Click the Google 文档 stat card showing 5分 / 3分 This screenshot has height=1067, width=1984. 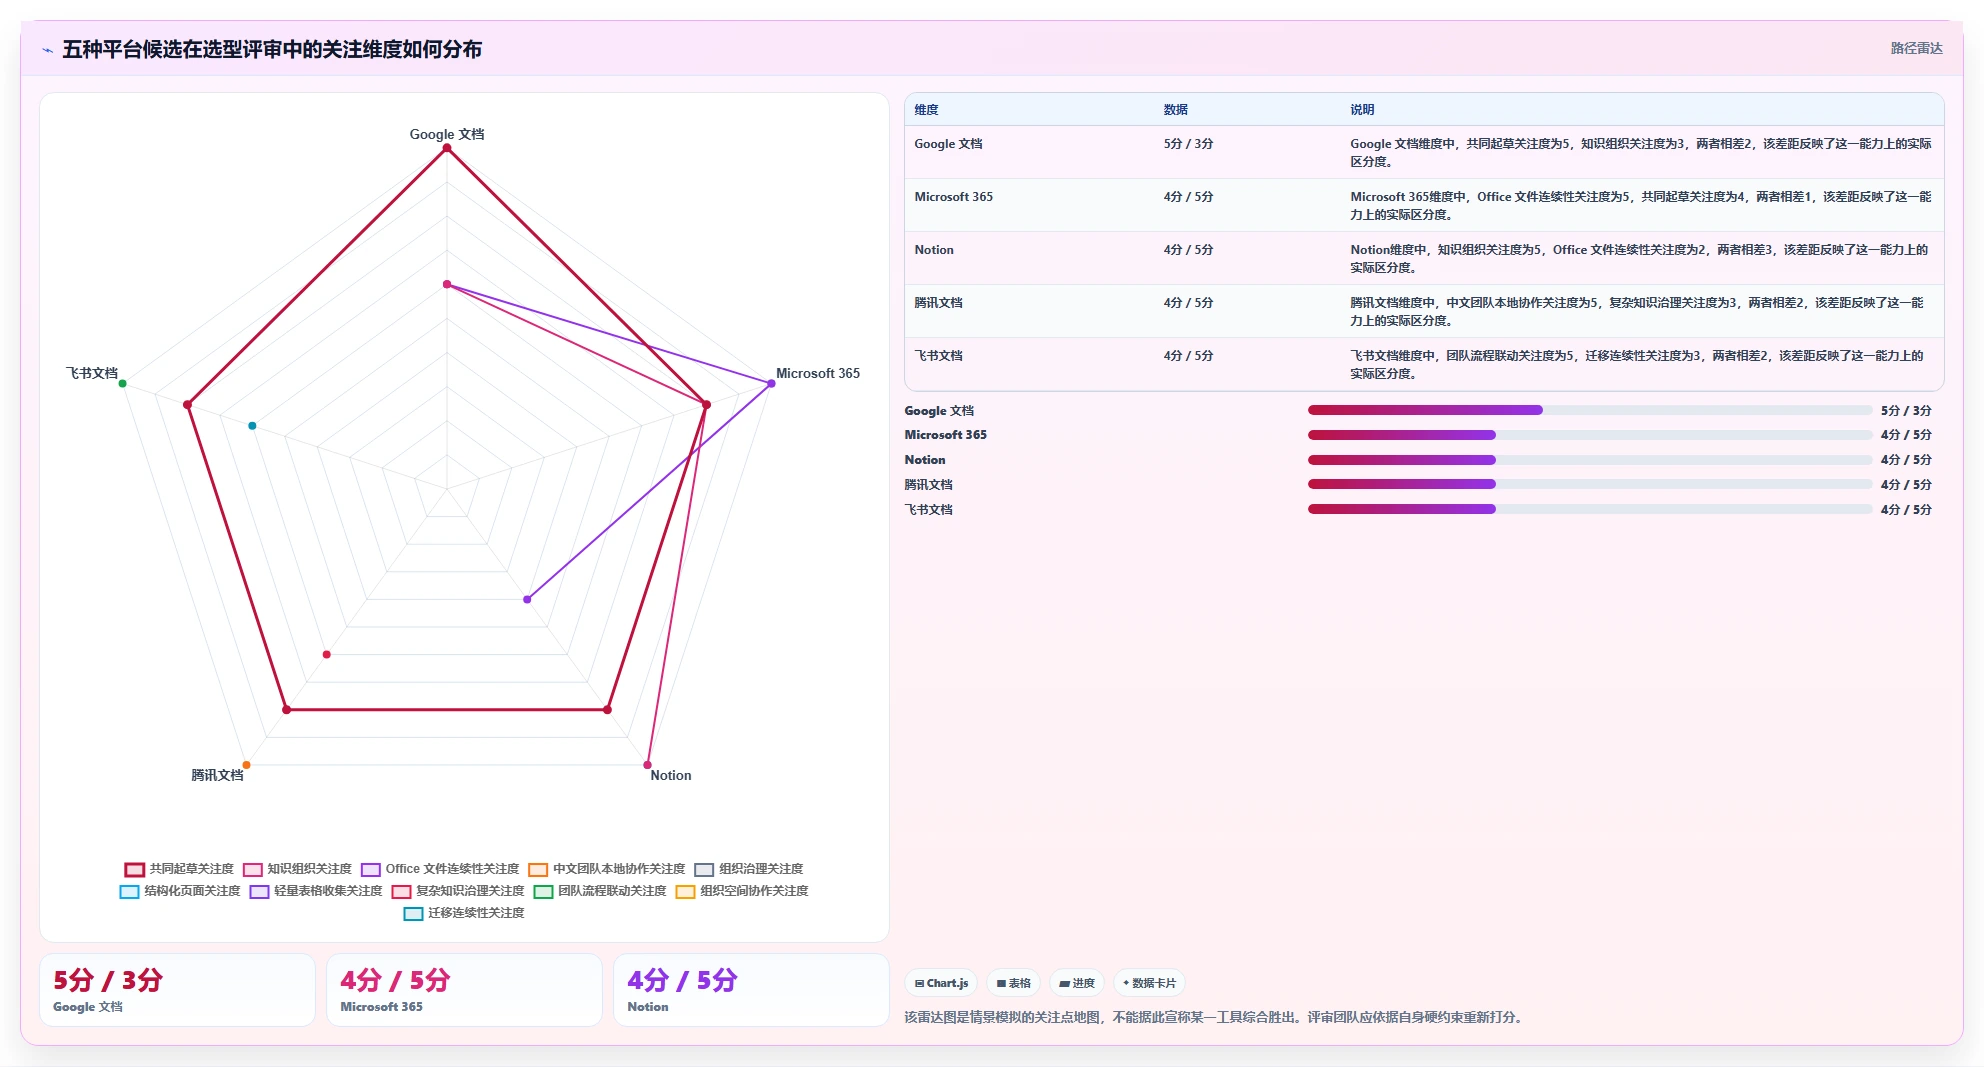pos(177,990)
